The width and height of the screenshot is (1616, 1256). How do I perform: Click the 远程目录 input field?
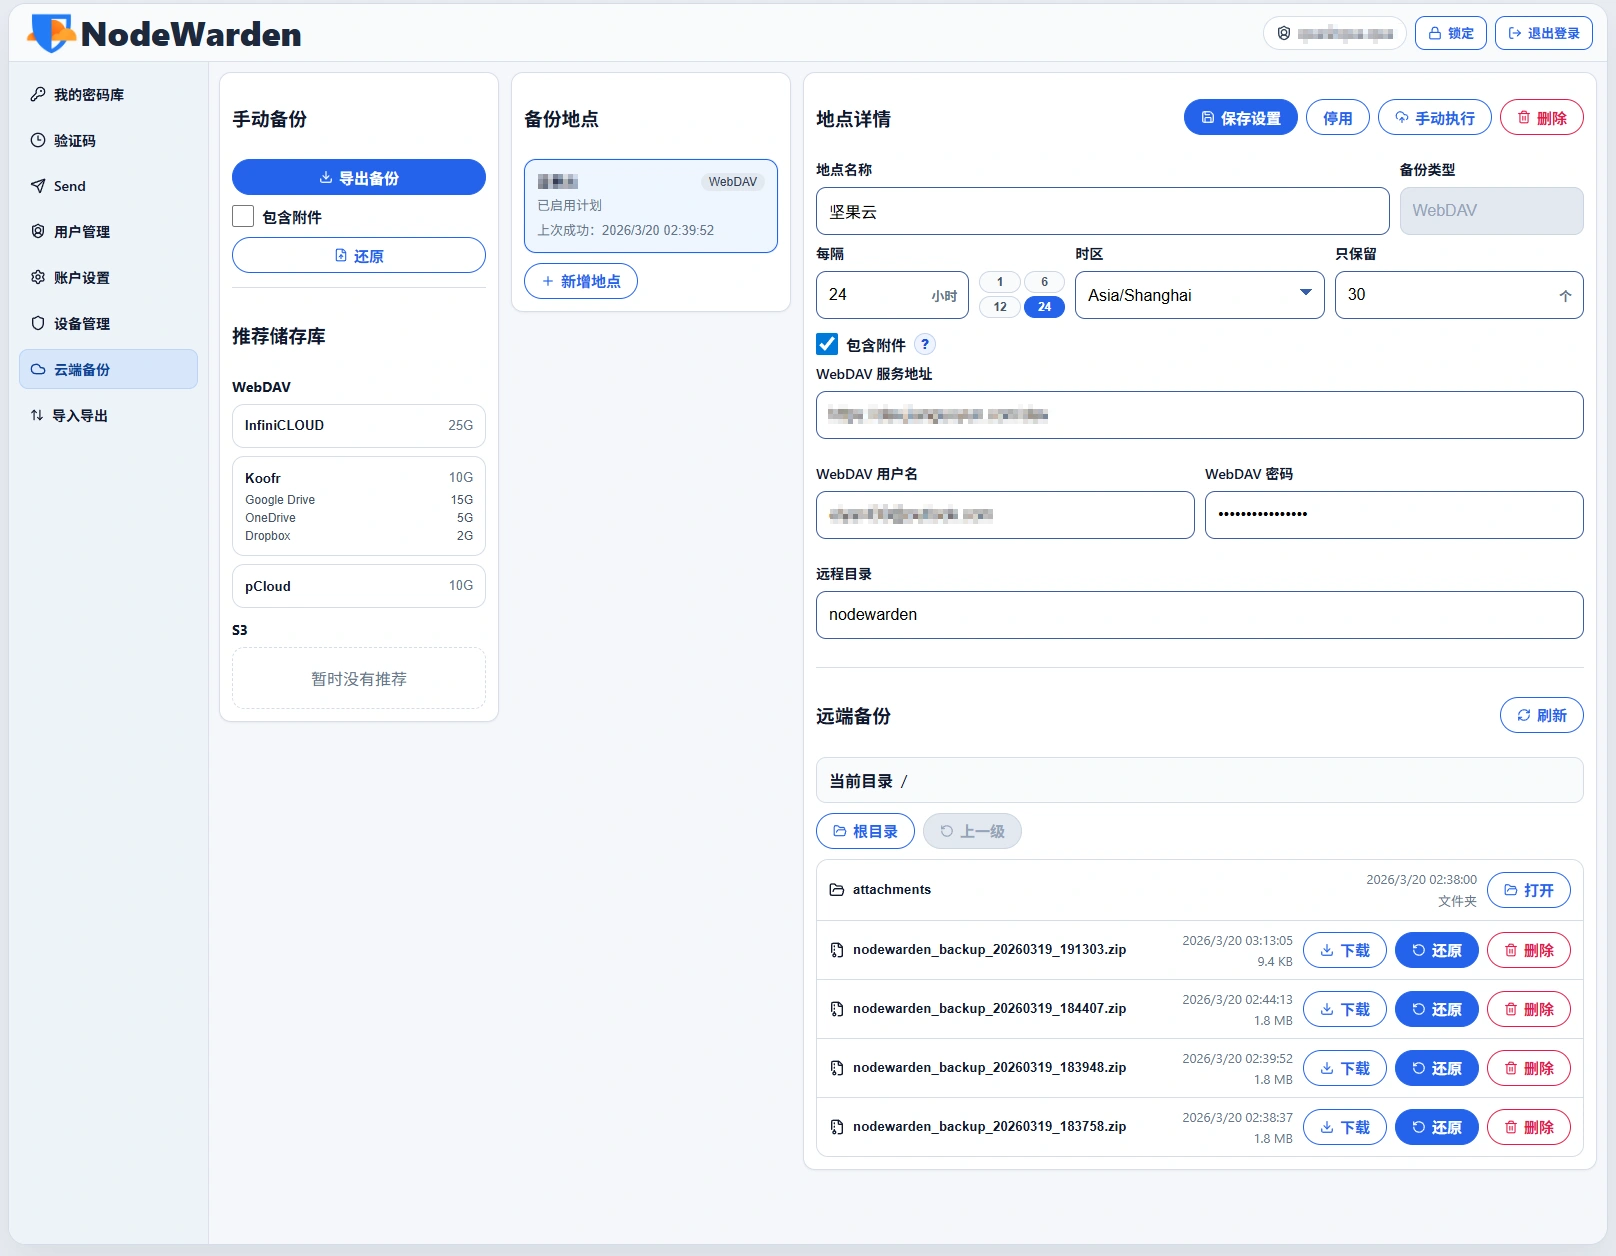point(1199,615)
